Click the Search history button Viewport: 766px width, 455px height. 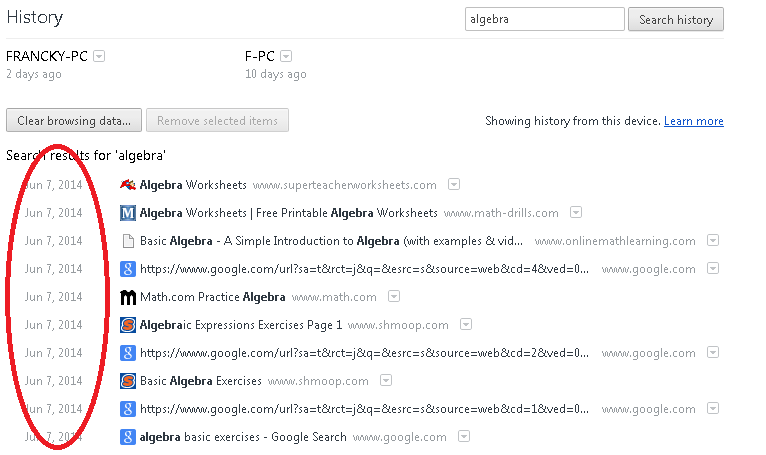[675, 19]
